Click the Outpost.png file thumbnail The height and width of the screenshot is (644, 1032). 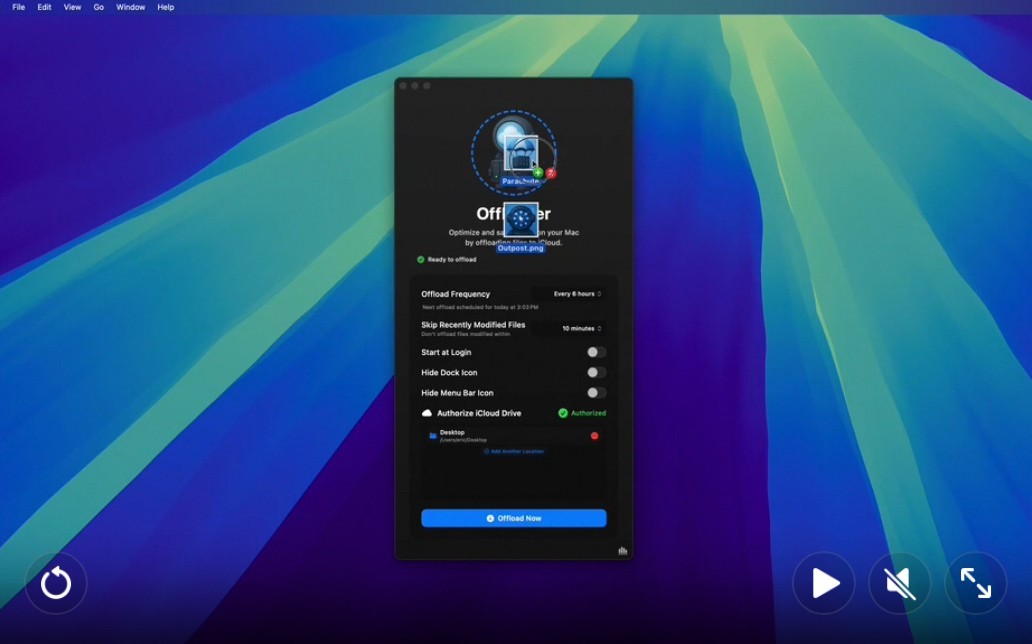coord(521,220)
